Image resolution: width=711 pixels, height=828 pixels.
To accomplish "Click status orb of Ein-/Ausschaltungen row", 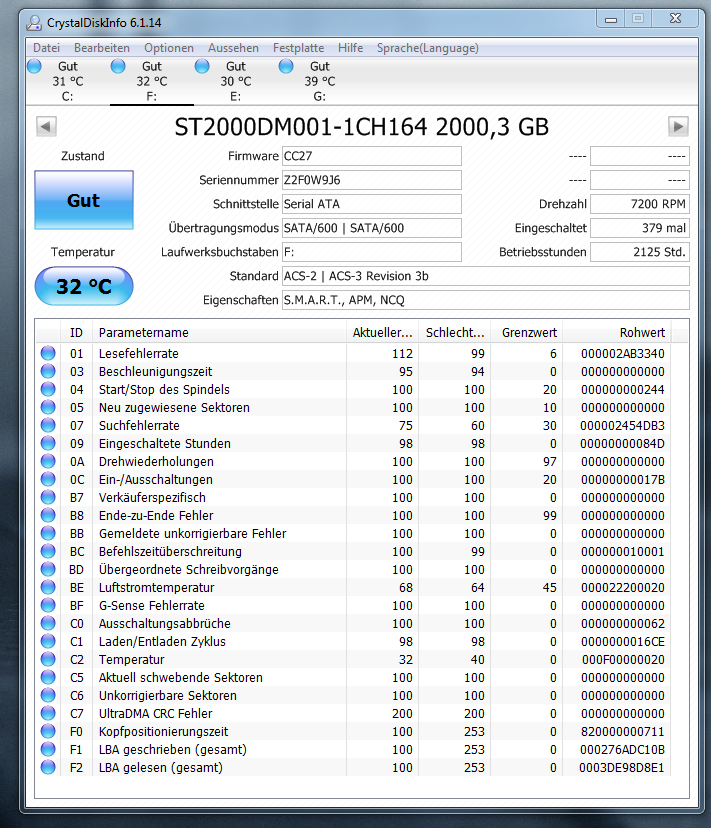I will tap(48, 479).
